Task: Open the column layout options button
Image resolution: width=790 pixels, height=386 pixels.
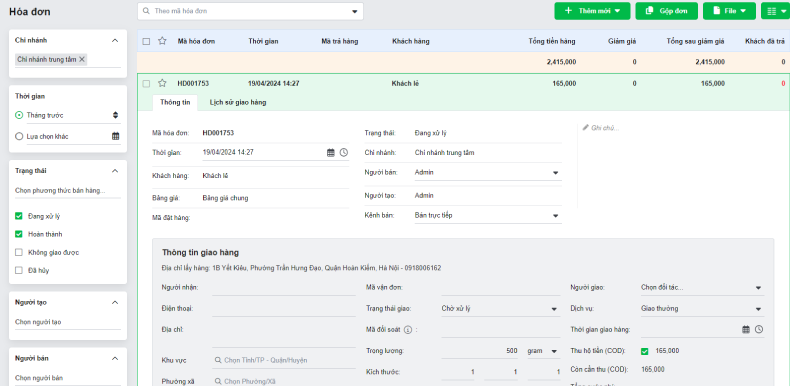Action: [x=776, y=11]
